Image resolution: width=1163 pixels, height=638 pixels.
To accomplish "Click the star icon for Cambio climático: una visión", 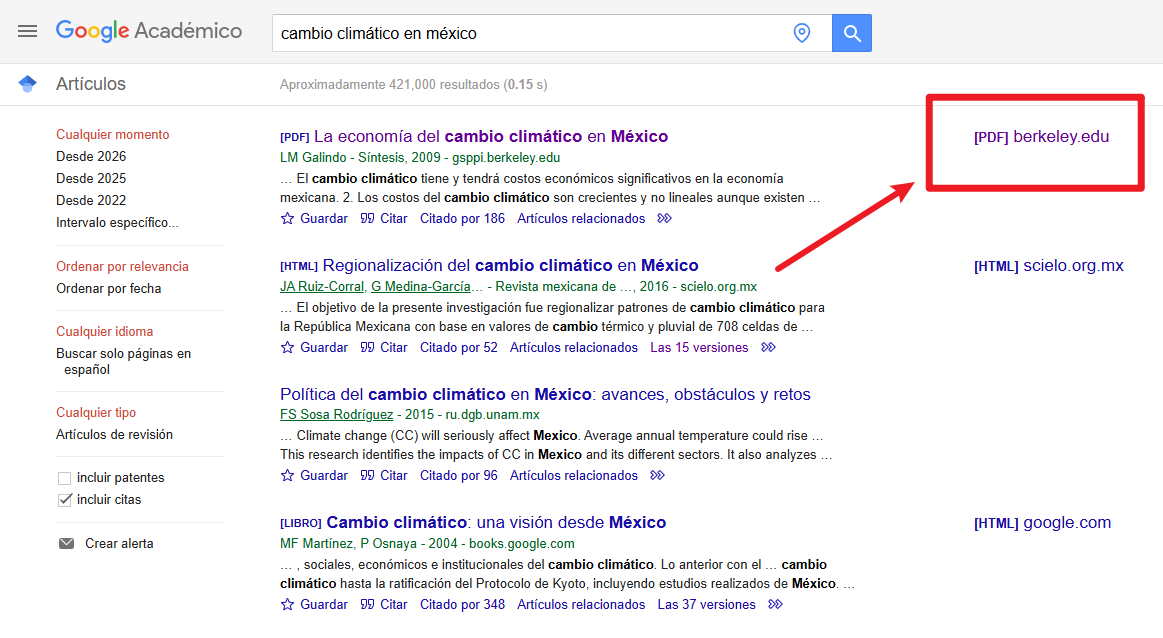I will (287, 605).
